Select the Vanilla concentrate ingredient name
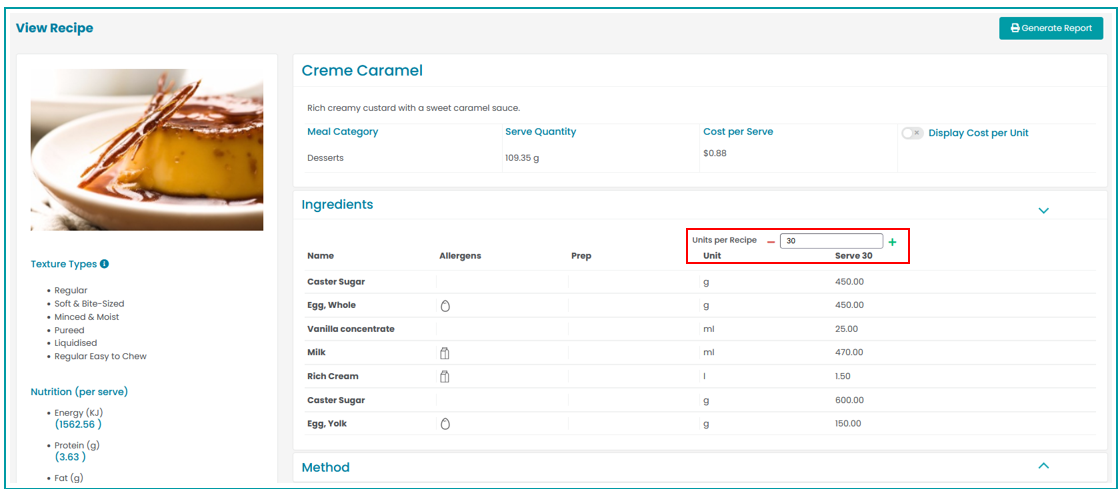Image resolution: width=1120 pixels, height=490 pixels. [351, 329]
